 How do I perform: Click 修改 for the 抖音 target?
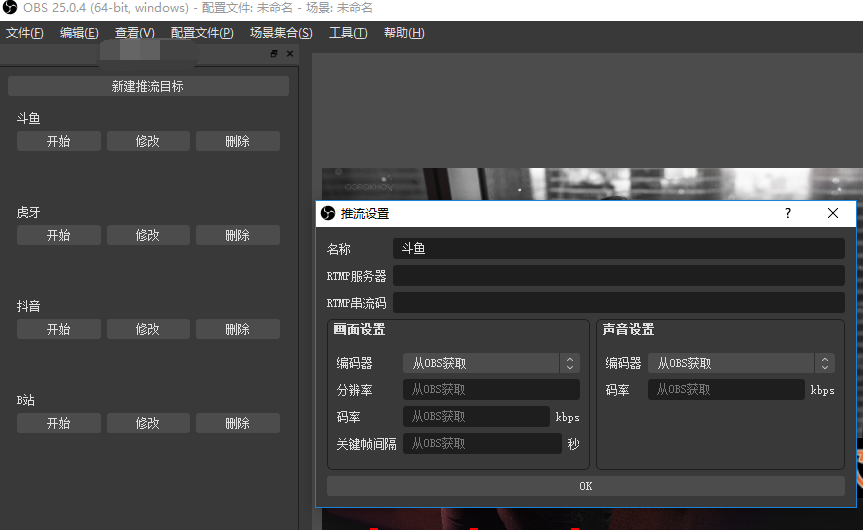coord(148,329)
